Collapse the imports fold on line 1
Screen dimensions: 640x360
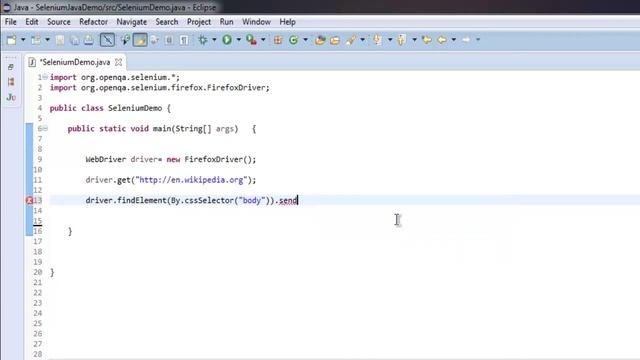pos(45,77)
